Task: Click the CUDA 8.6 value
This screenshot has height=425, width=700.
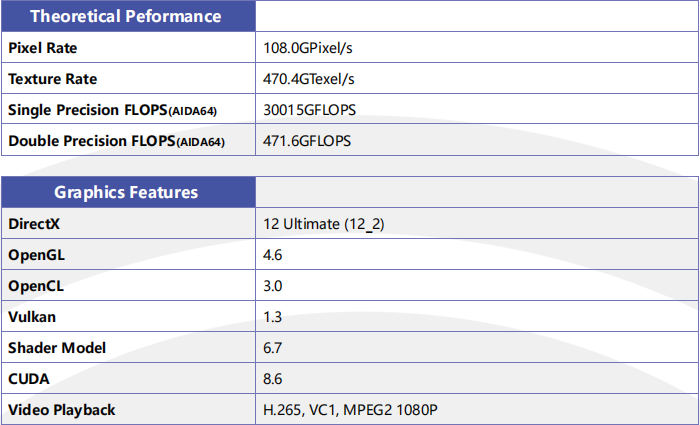Action: [273, 379]
